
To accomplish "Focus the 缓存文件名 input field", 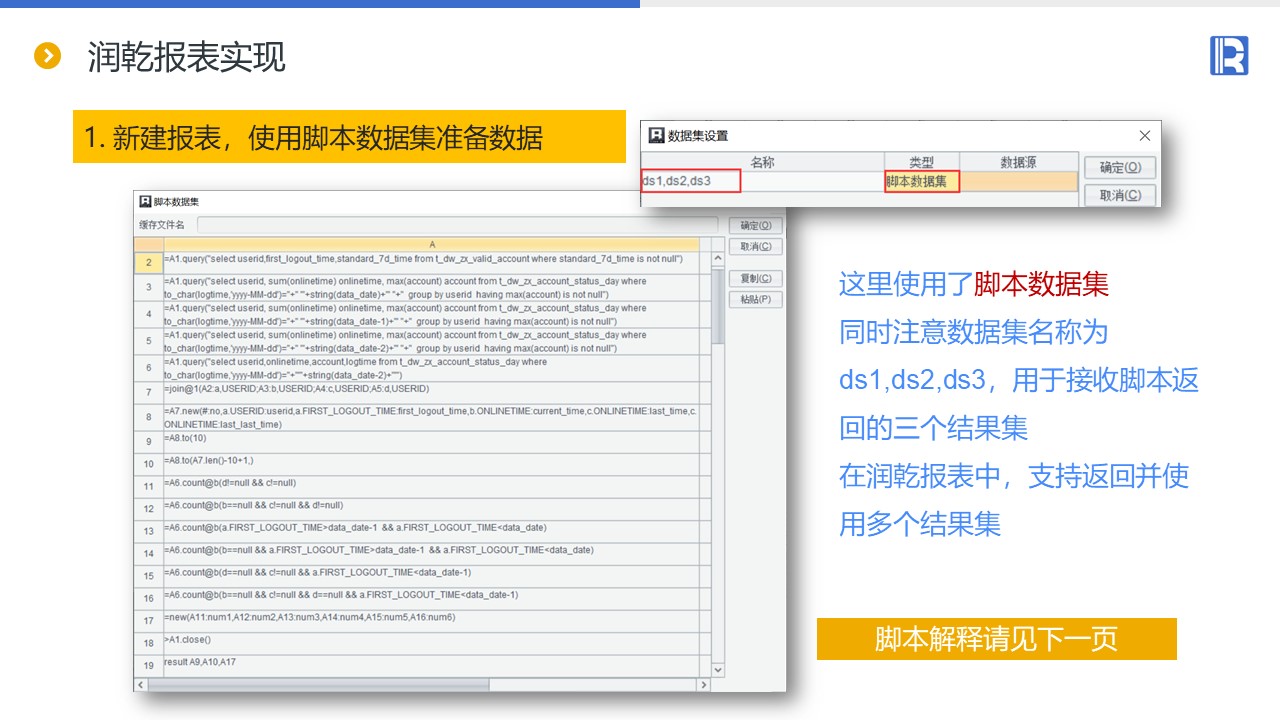I will coord(456,225).
